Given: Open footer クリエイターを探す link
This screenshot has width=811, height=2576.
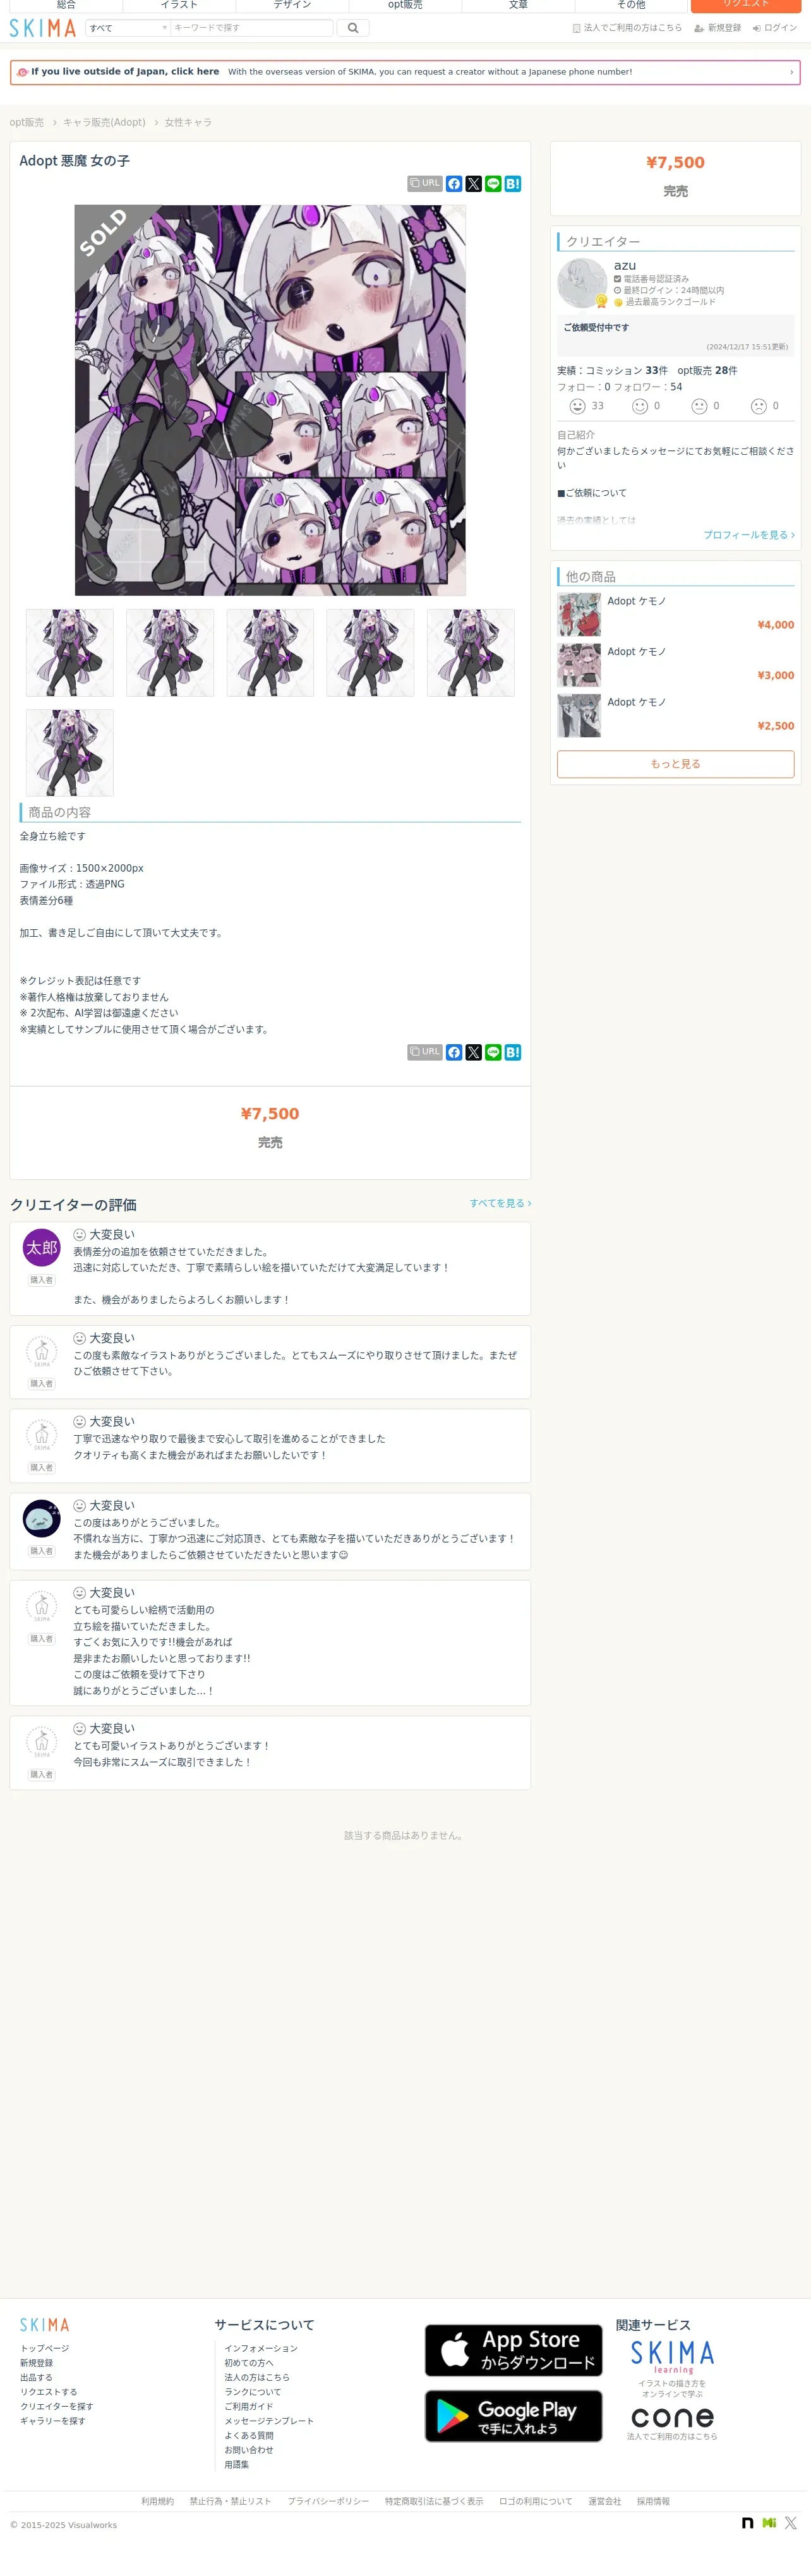Looking at the screenshot, I should point(57,2406).
